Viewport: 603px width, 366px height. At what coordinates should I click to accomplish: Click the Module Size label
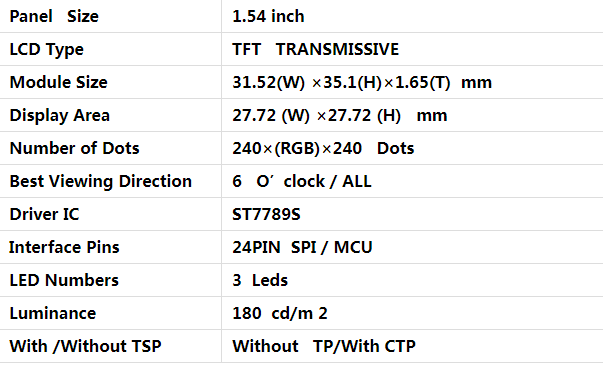tap(58, 82)
